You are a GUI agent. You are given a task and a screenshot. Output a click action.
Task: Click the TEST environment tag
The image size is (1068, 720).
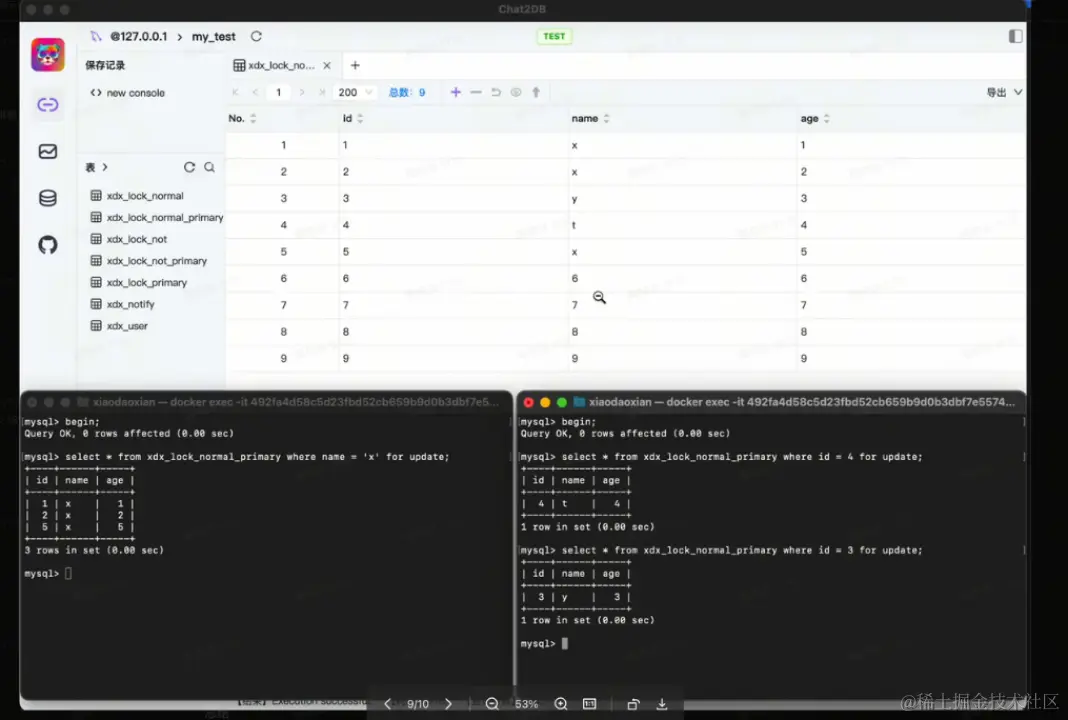(554, 36)
